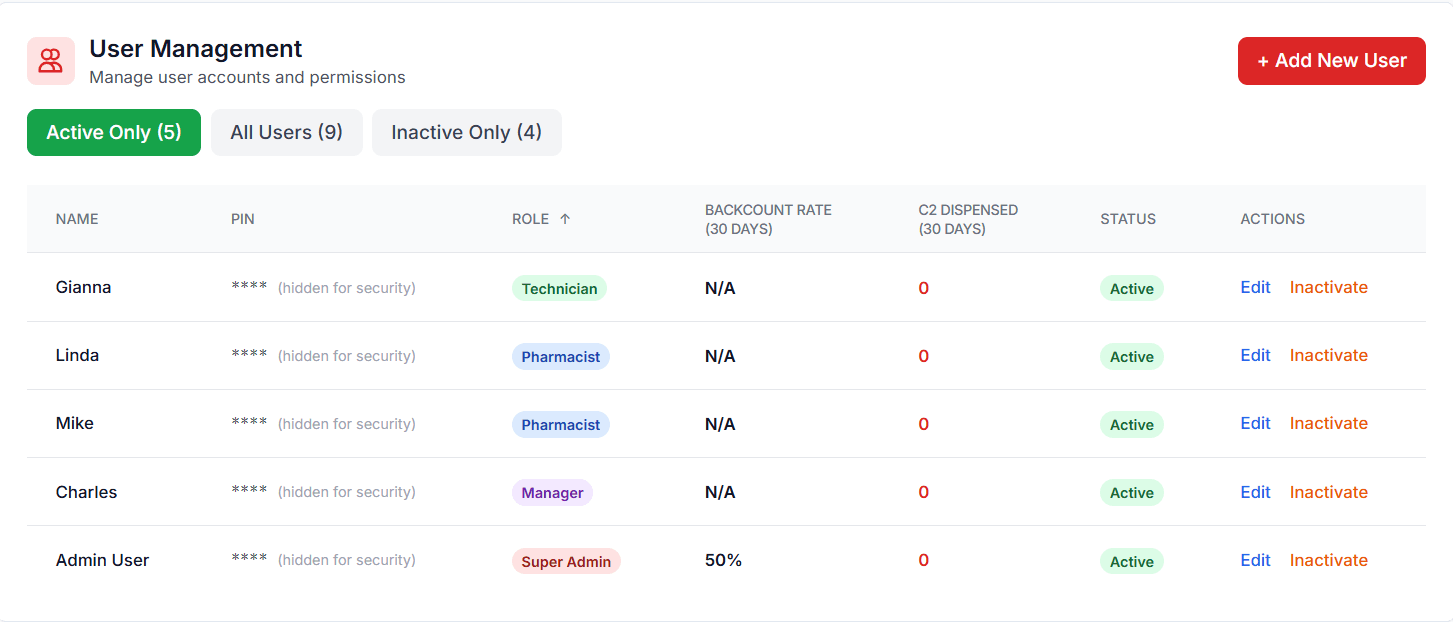Click the Name column header
This screenshot has width=1453, height=622.
pyautogui.click(x=77, y=219)
